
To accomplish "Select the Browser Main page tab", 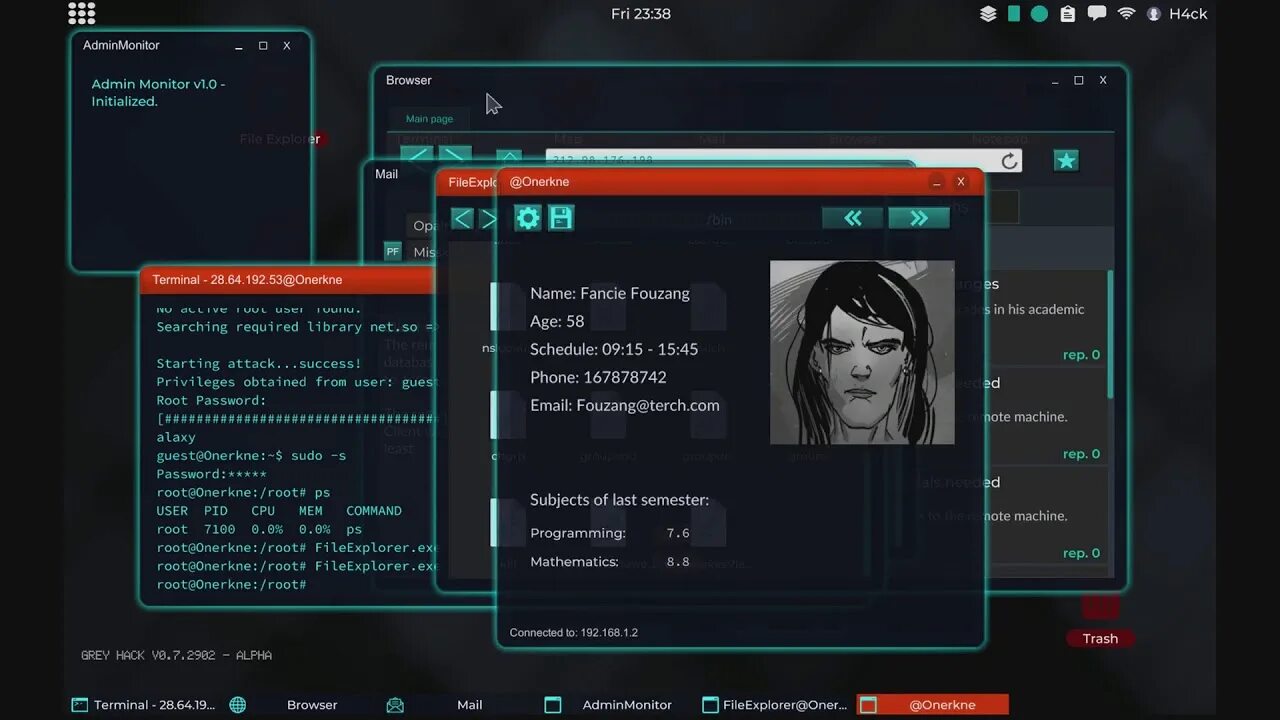I will click(429, 118).
